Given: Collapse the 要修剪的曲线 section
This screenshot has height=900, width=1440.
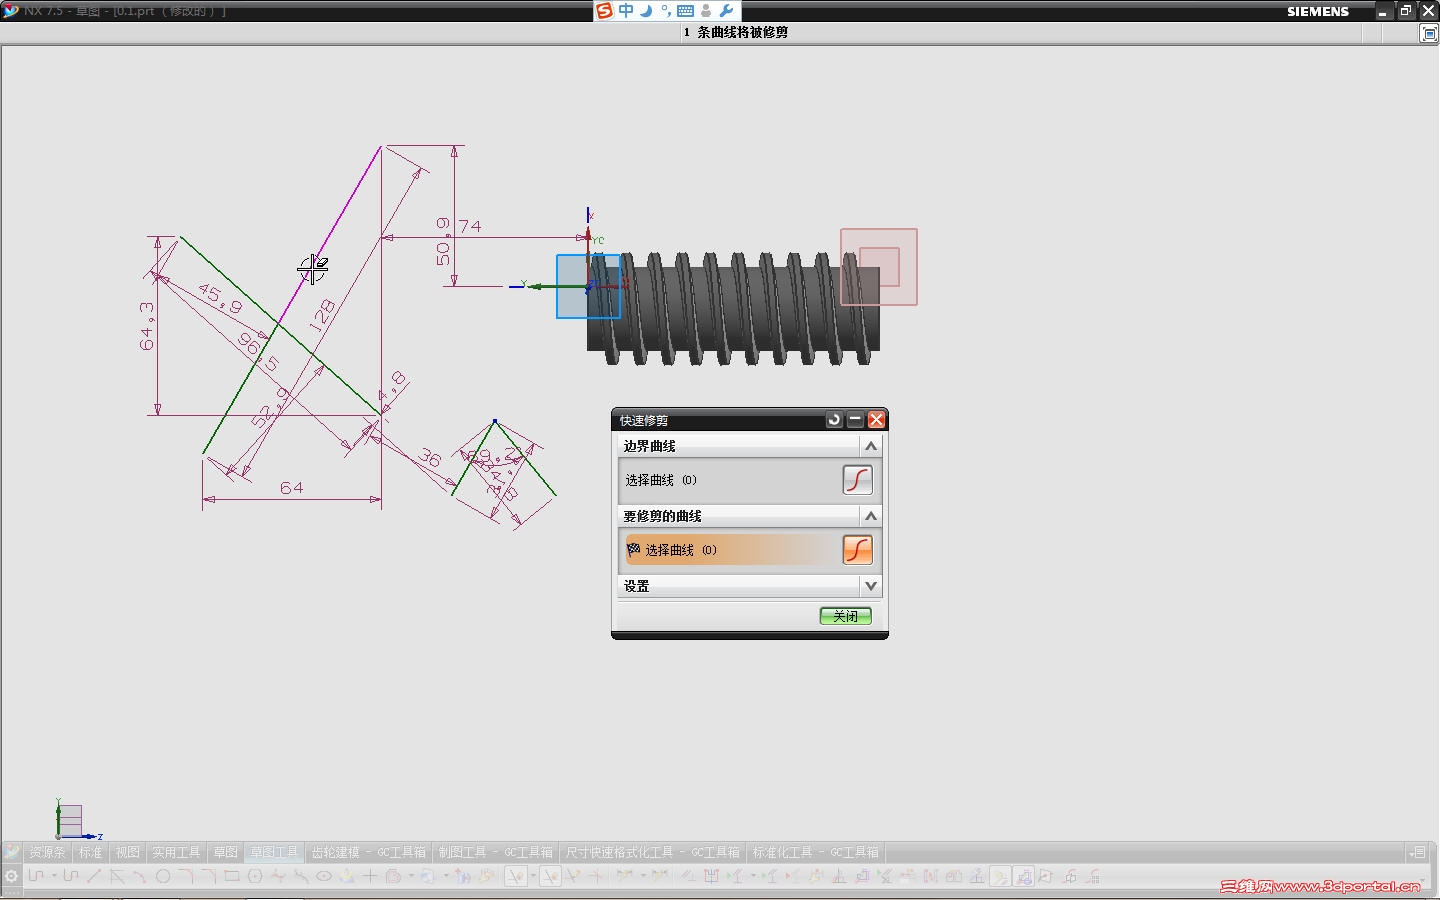Looking at the screenshot, I should pyautogui.click(x=871, y=516).
